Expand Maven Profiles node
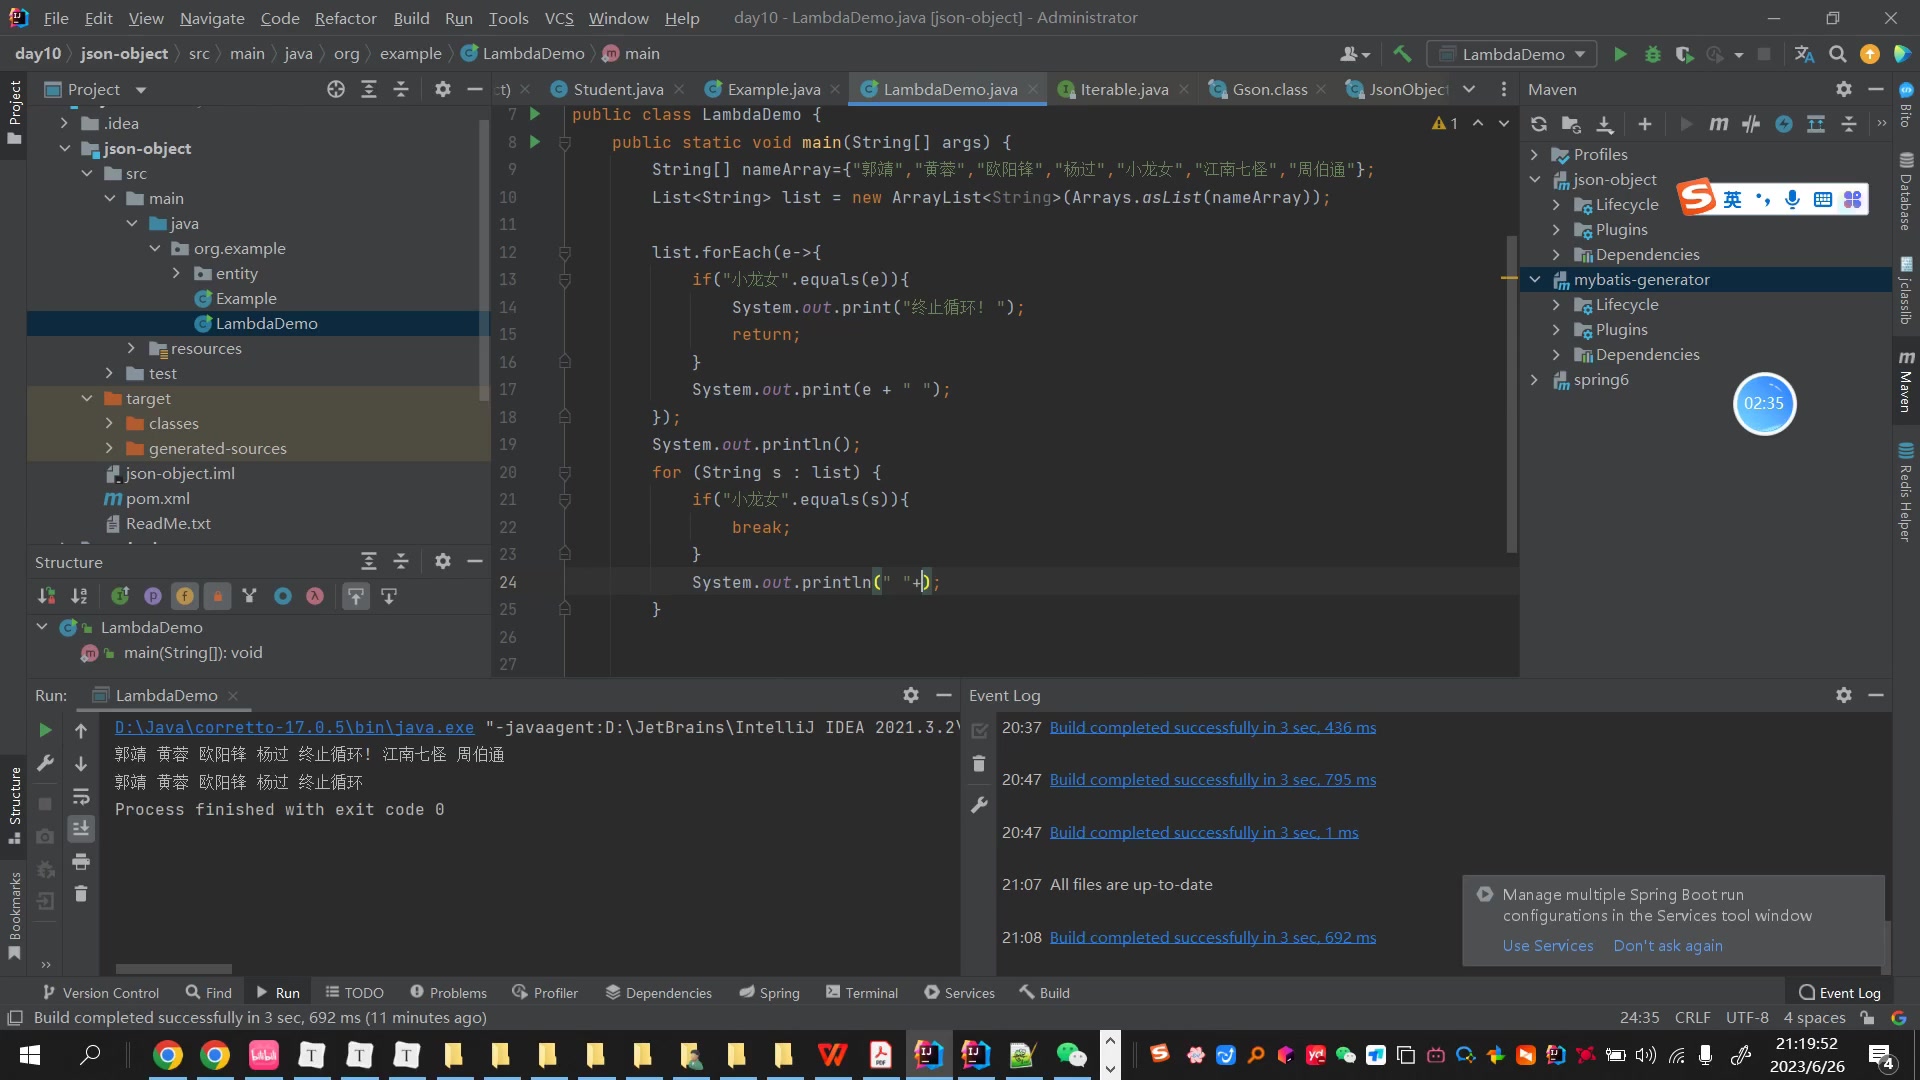Image resolution: width=1920 pixels, height=1080 pixels. (1535, 154)
